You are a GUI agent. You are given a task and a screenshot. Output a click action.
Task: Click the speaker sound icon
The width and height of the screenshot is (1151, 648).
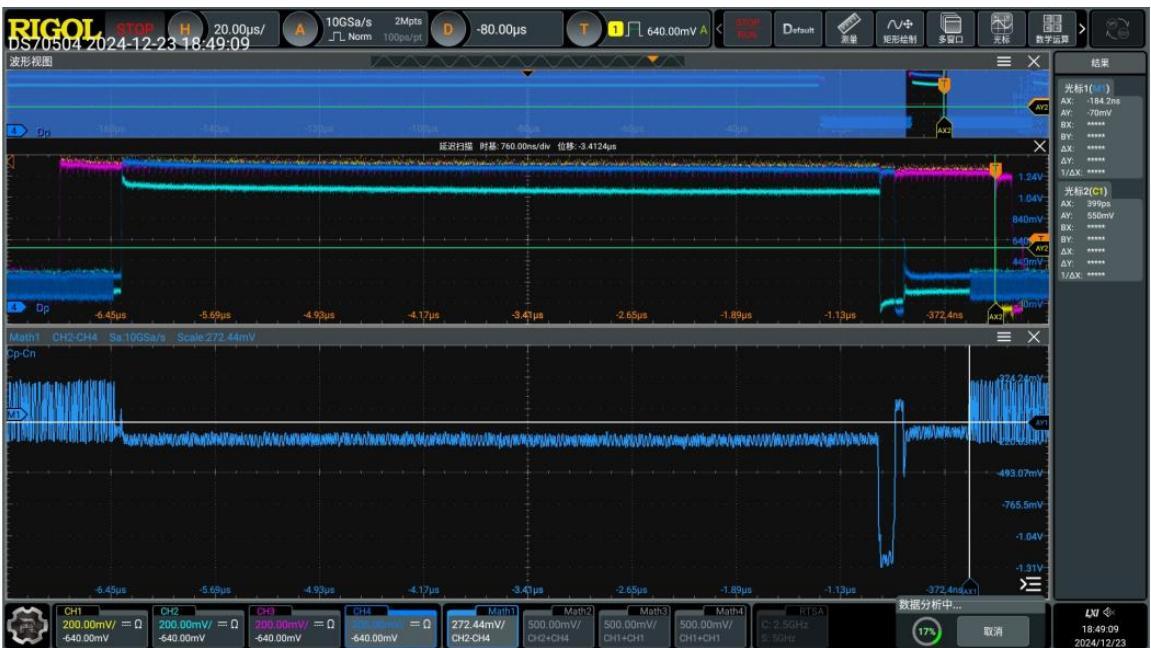tap(1109, 612)
